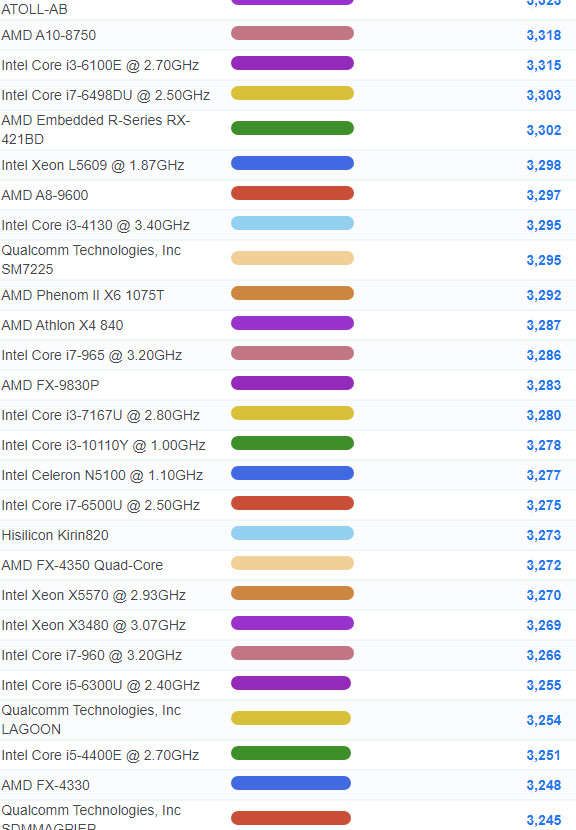Click the score 3,273 for Hisilicon Kirin820
The height and width of the screenshot is (830, 576).
544,536
